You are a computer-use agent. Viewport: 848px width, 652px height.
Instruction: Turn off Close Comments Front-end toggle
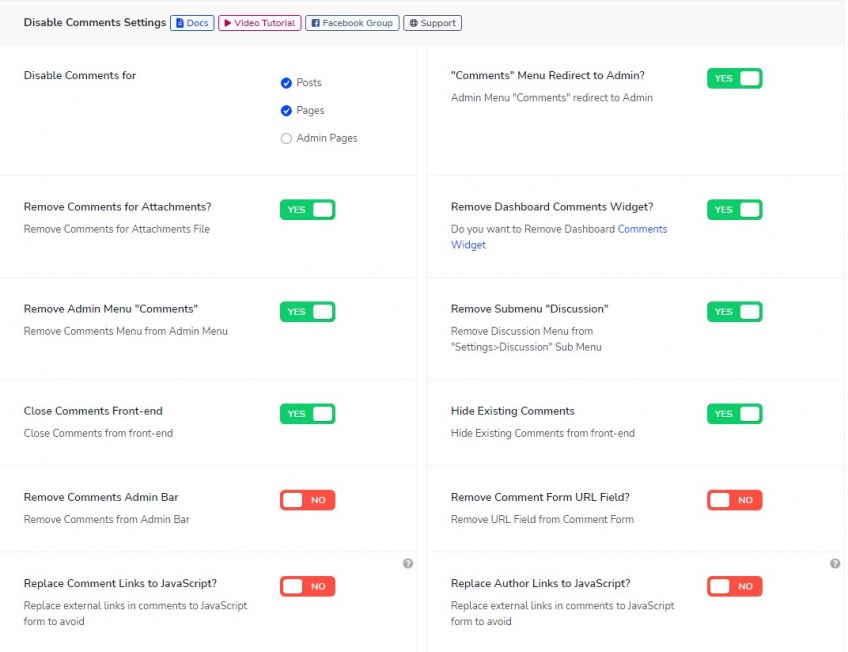307,414
